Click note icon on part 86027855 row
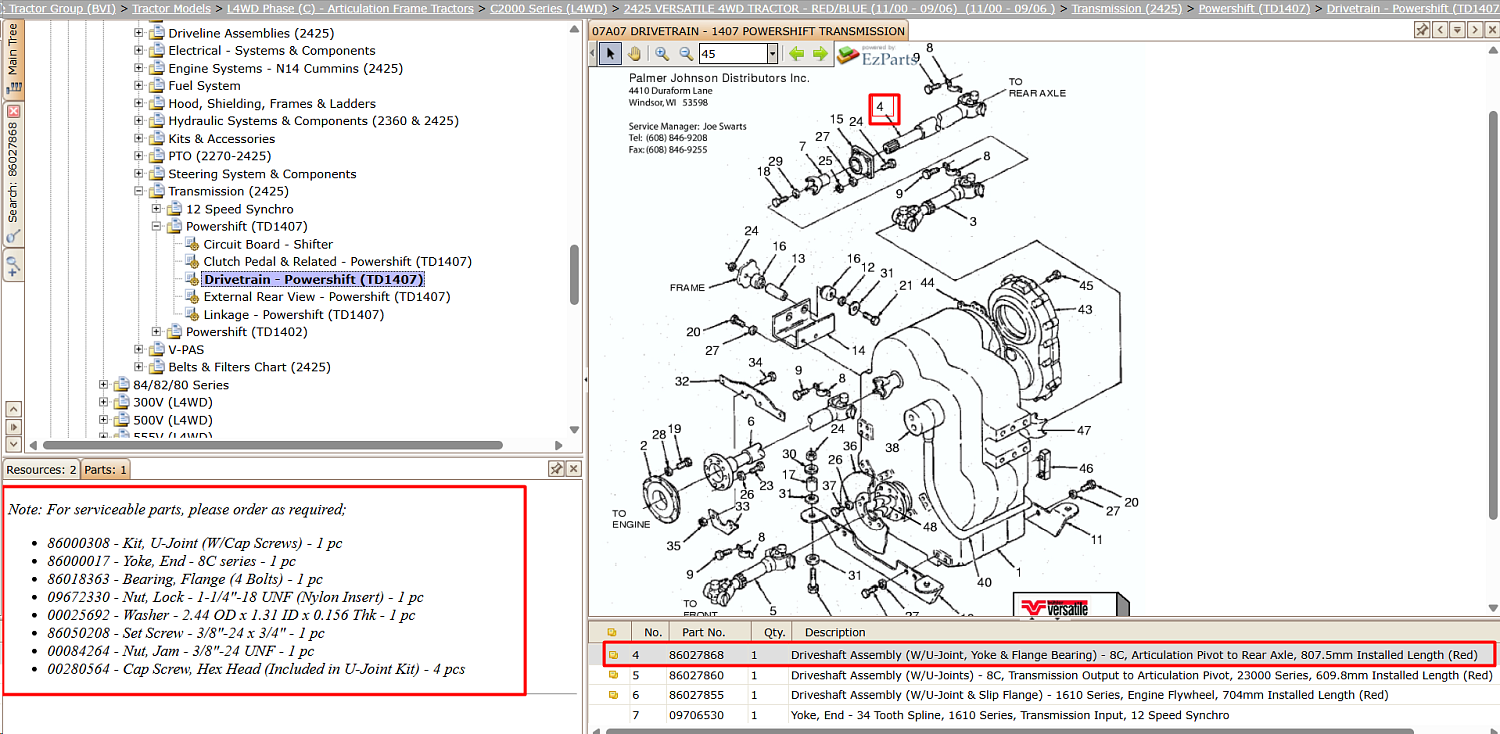The width and height of the screenshot is (1500, 734). (x=612, y=695)
